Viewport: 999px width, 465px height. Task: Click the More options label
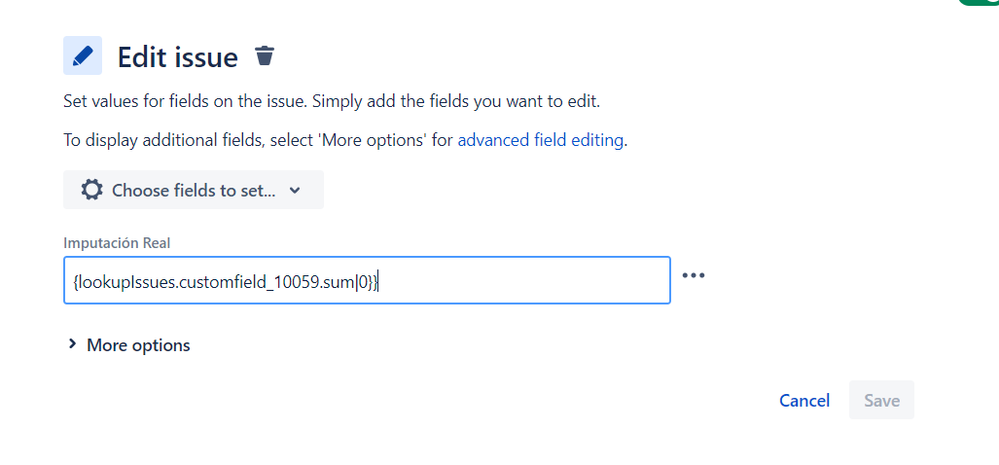tap(138, 345)
